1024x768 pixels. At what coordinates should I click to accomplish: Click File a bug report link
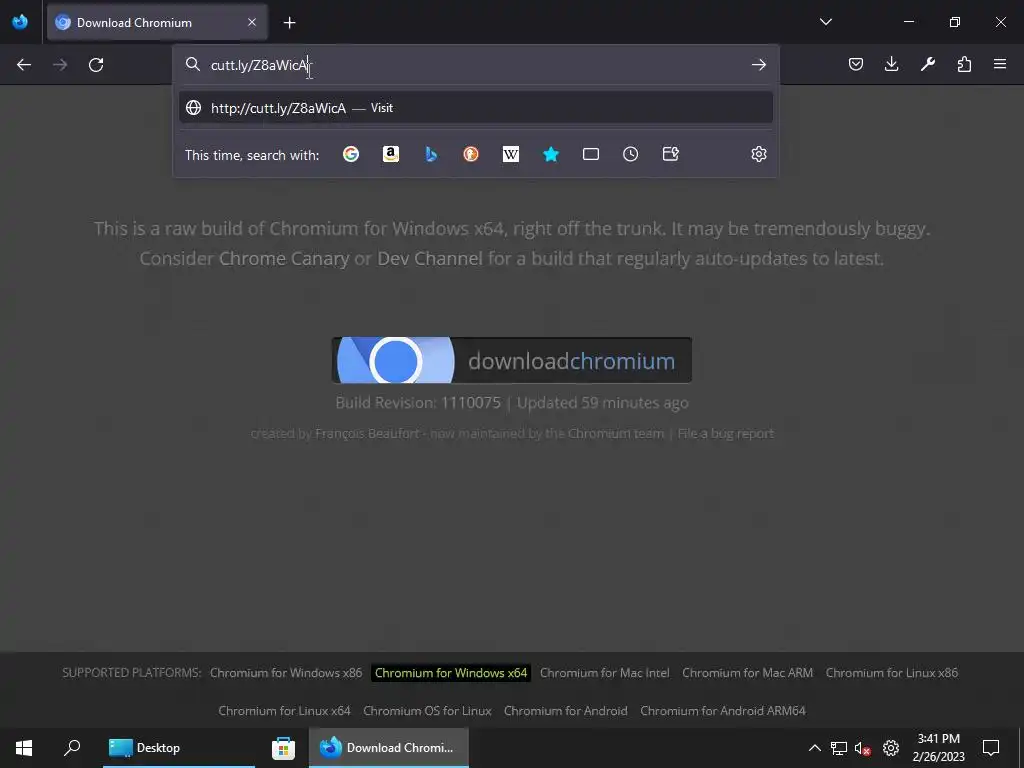point(726,434)
